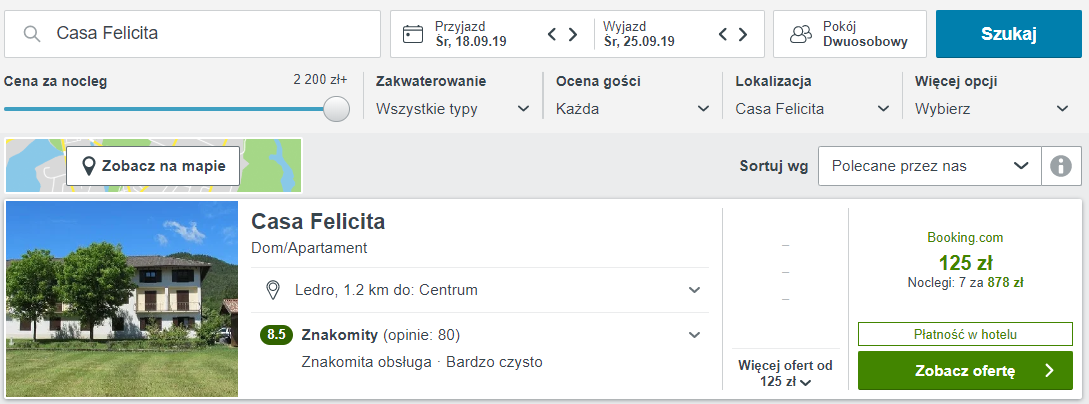Viewport: 1089px width, 404px height.
Task: Open the Ocena gości dropdown
Action: pos(633,109)
